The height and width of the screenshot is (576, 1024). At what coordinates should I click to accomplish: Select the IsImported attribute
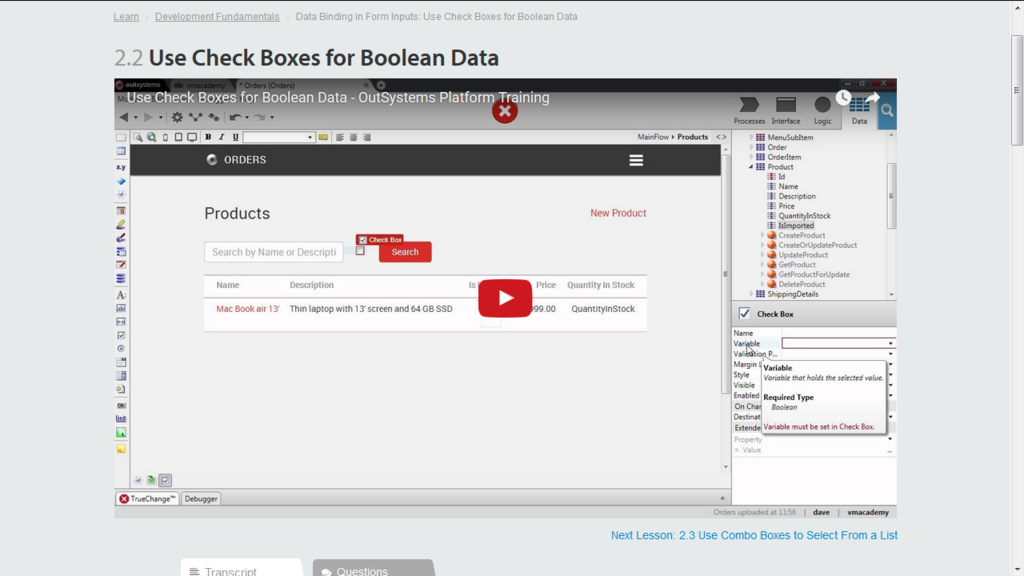(795, 225)
